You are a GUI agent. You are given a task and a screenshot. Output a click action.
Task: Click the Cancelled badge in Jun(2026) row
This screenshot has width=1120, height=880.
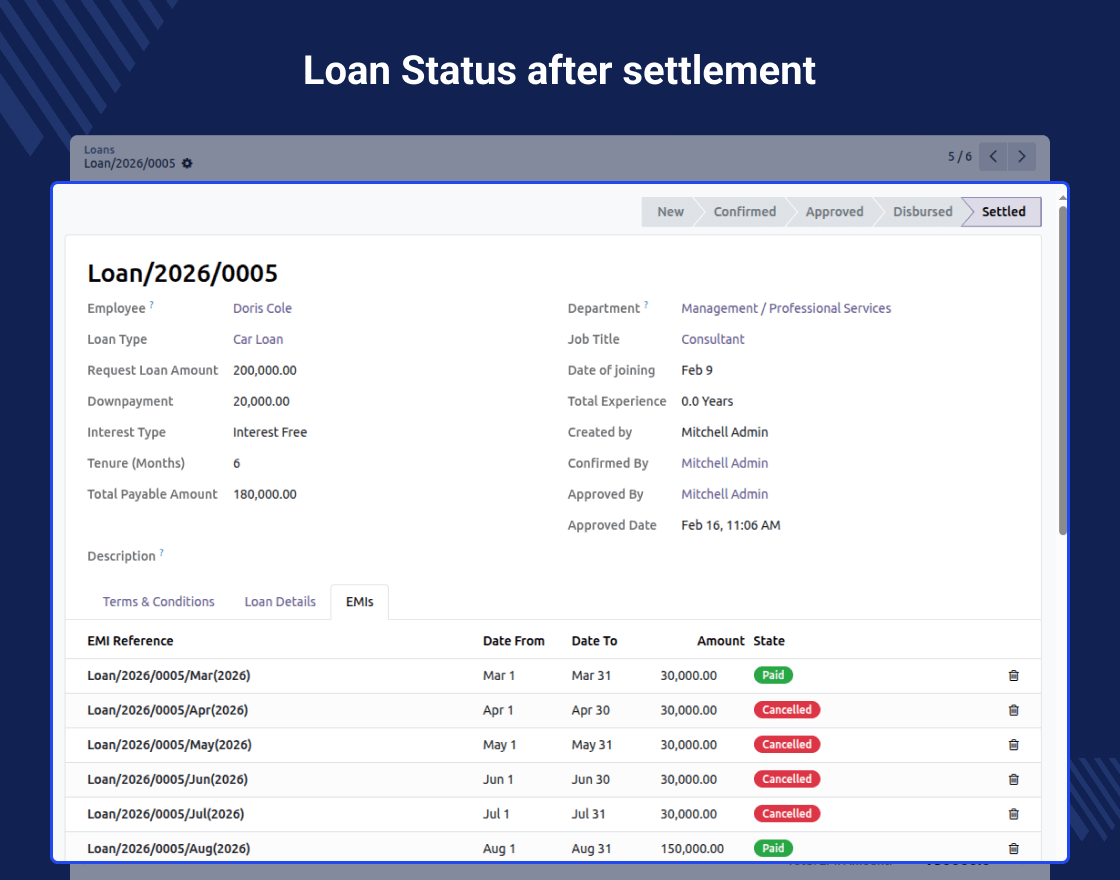(x=786, y=779)
